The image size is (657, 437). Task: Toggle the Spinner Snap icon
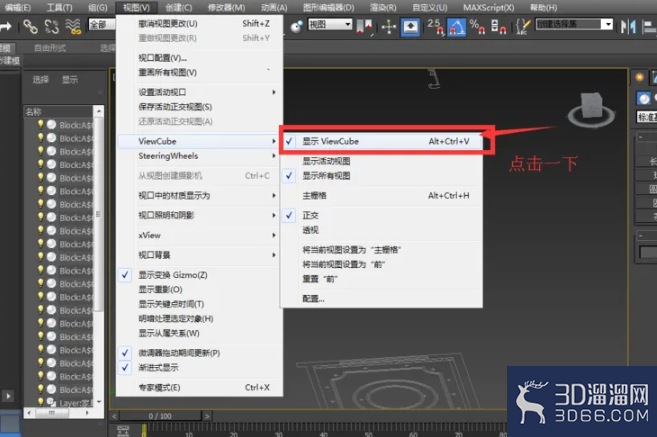498,27
